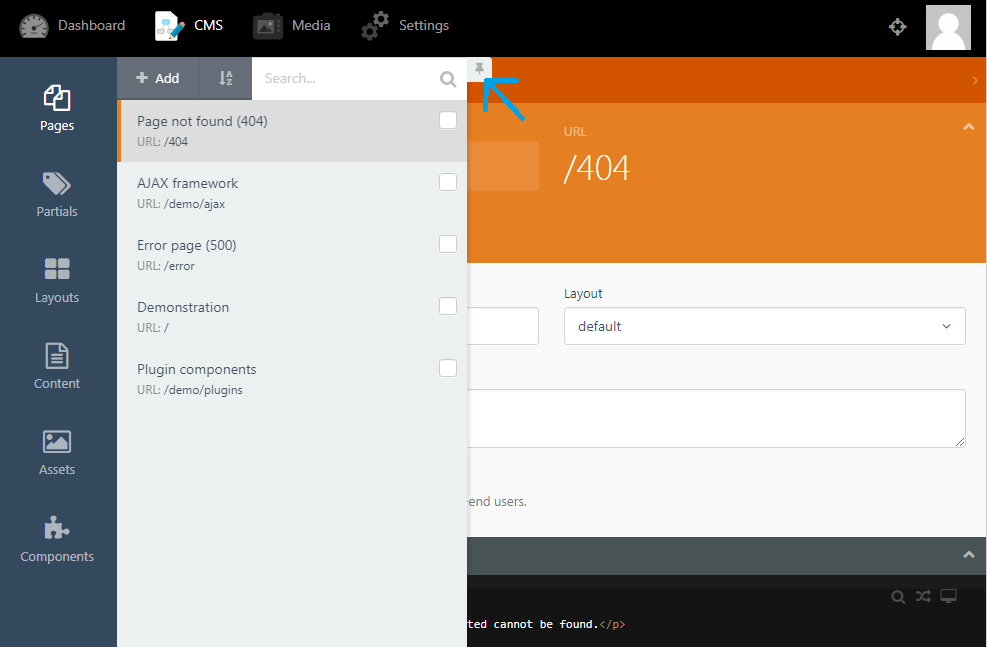
Task: Collapse the orange URL header section
Action: click(968, 127)
